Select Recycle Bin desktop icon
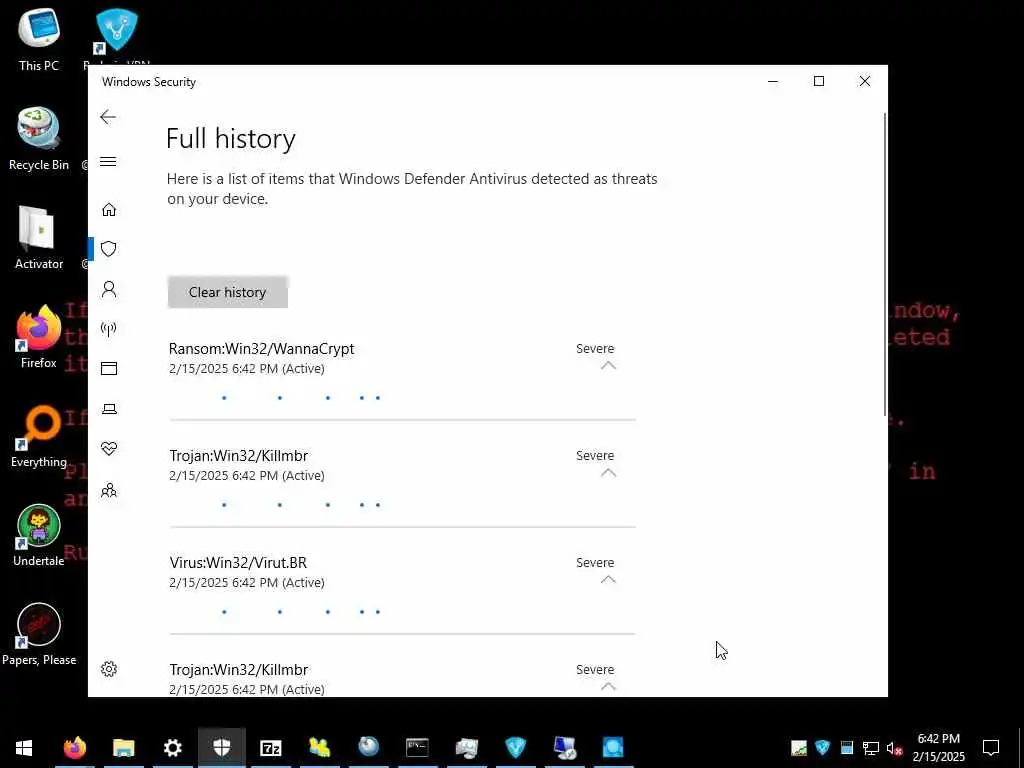 coord(39,139)
